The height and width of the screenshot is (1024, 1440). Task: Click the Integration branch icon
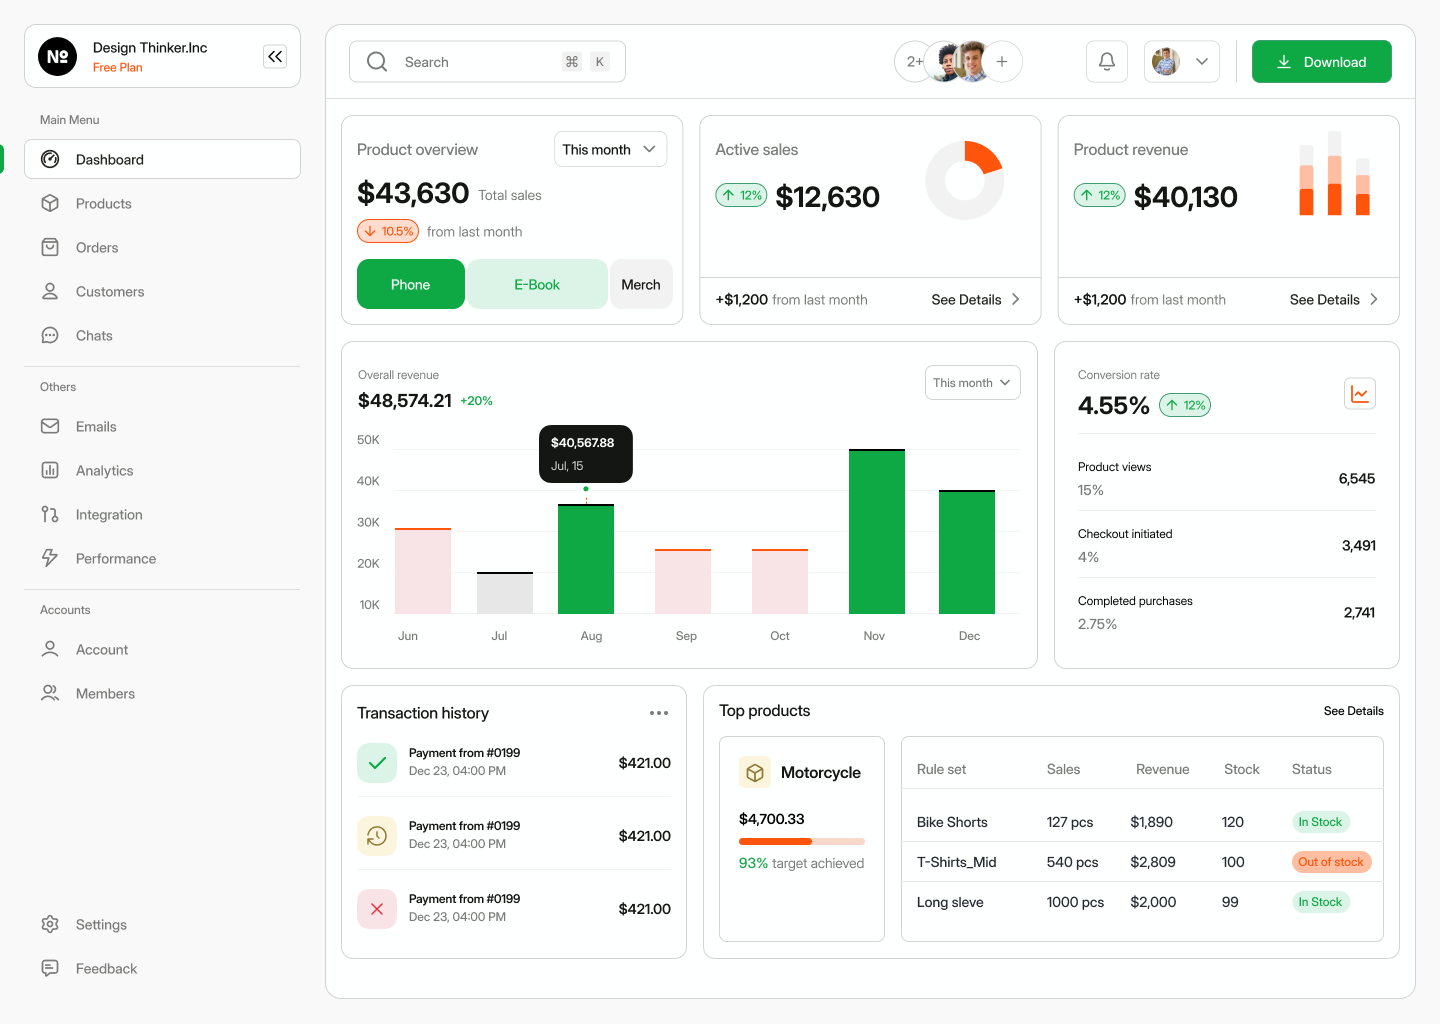point(50,514)
